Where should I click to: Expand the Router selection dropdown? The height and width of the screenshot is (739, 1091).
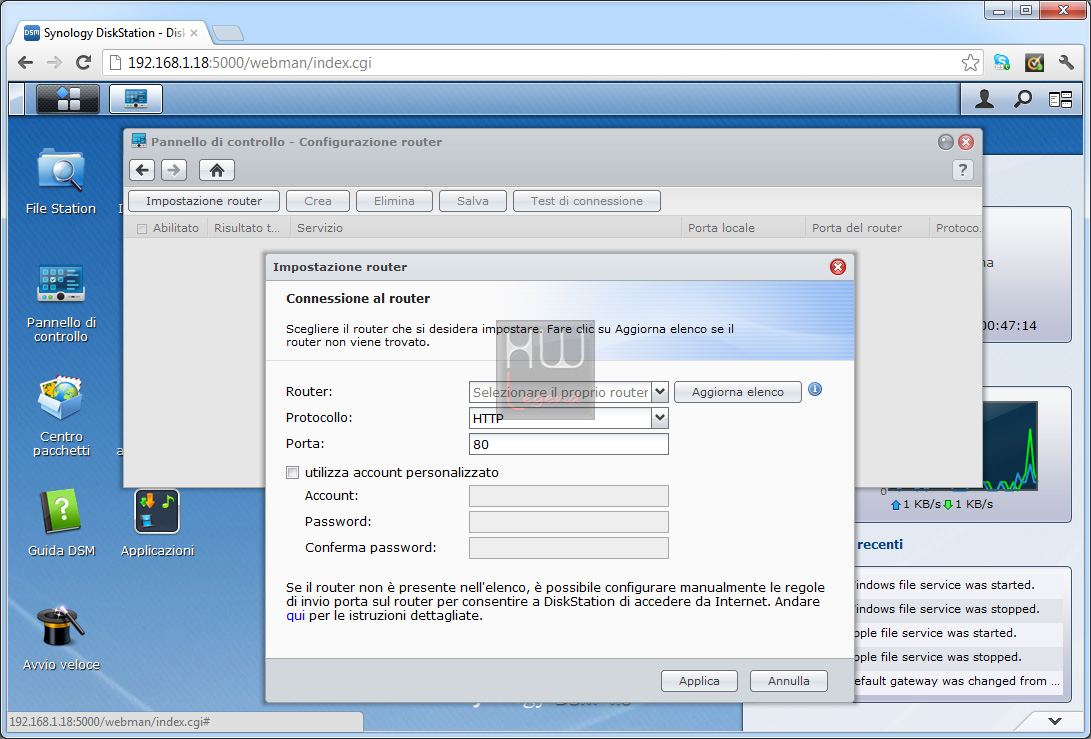(660, 392)
